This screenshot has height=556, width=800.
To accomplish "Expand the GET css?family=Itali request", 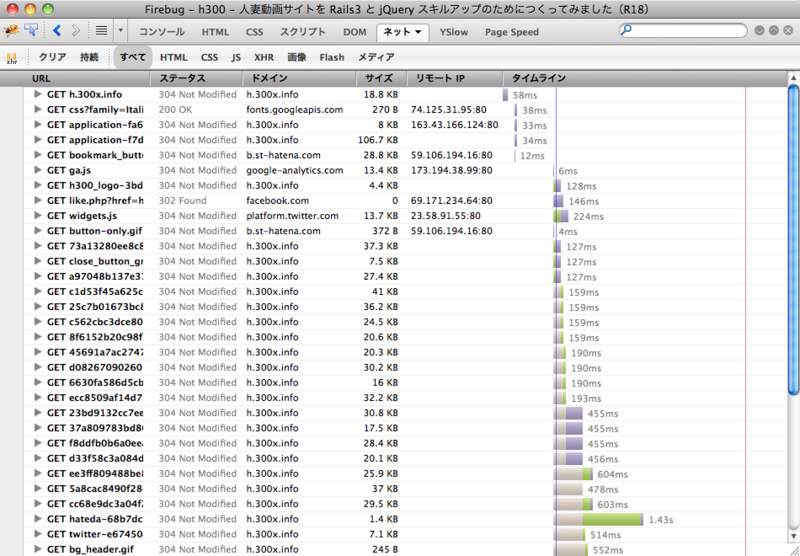I will (x=38, y=109).
